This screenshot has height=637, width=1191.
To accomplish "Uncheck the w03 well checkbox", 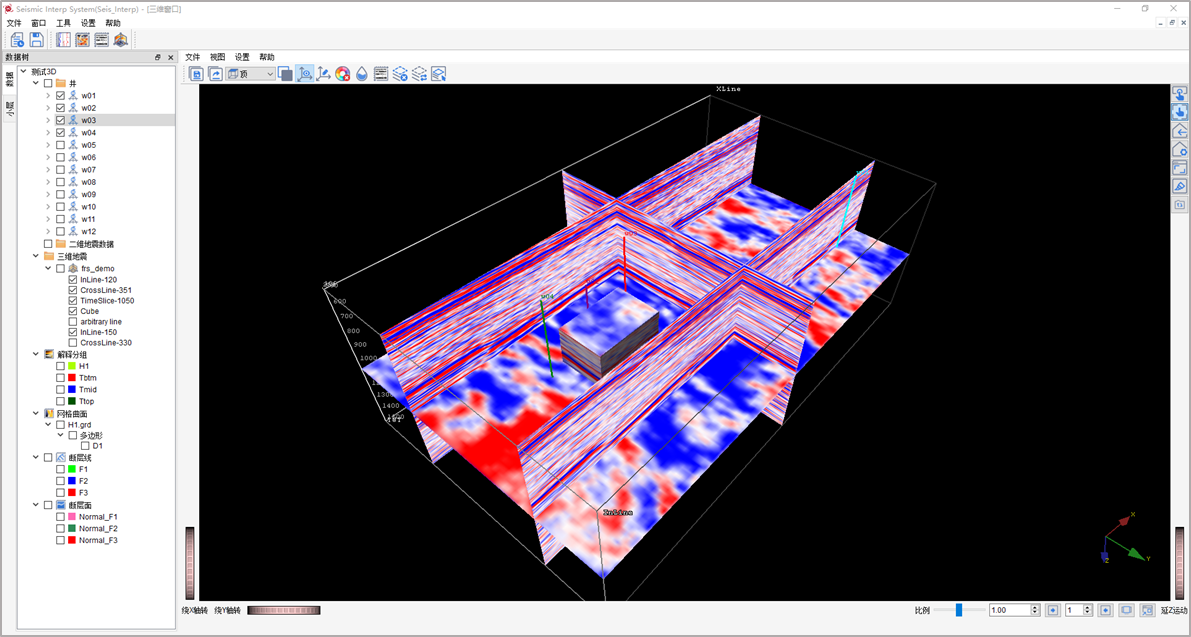I will (x=61, y=120).
